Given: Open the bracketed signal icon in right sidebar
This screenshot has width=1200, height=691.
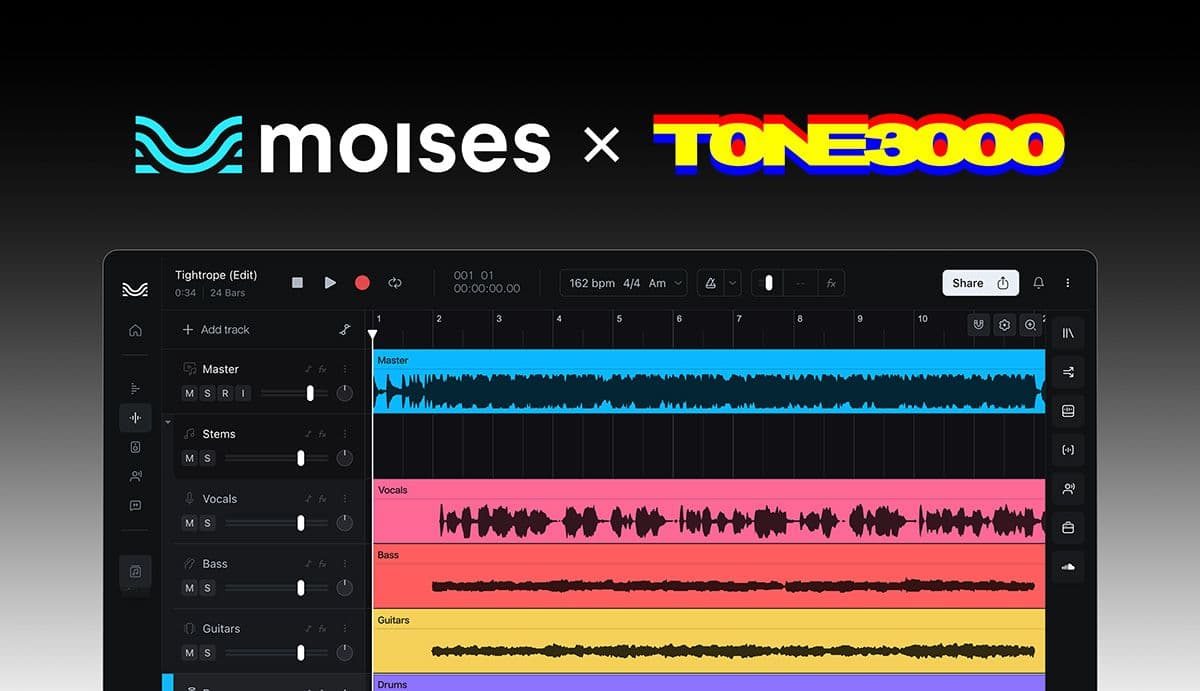Looking at the screenshot, I should click(x=1068, y=450).
